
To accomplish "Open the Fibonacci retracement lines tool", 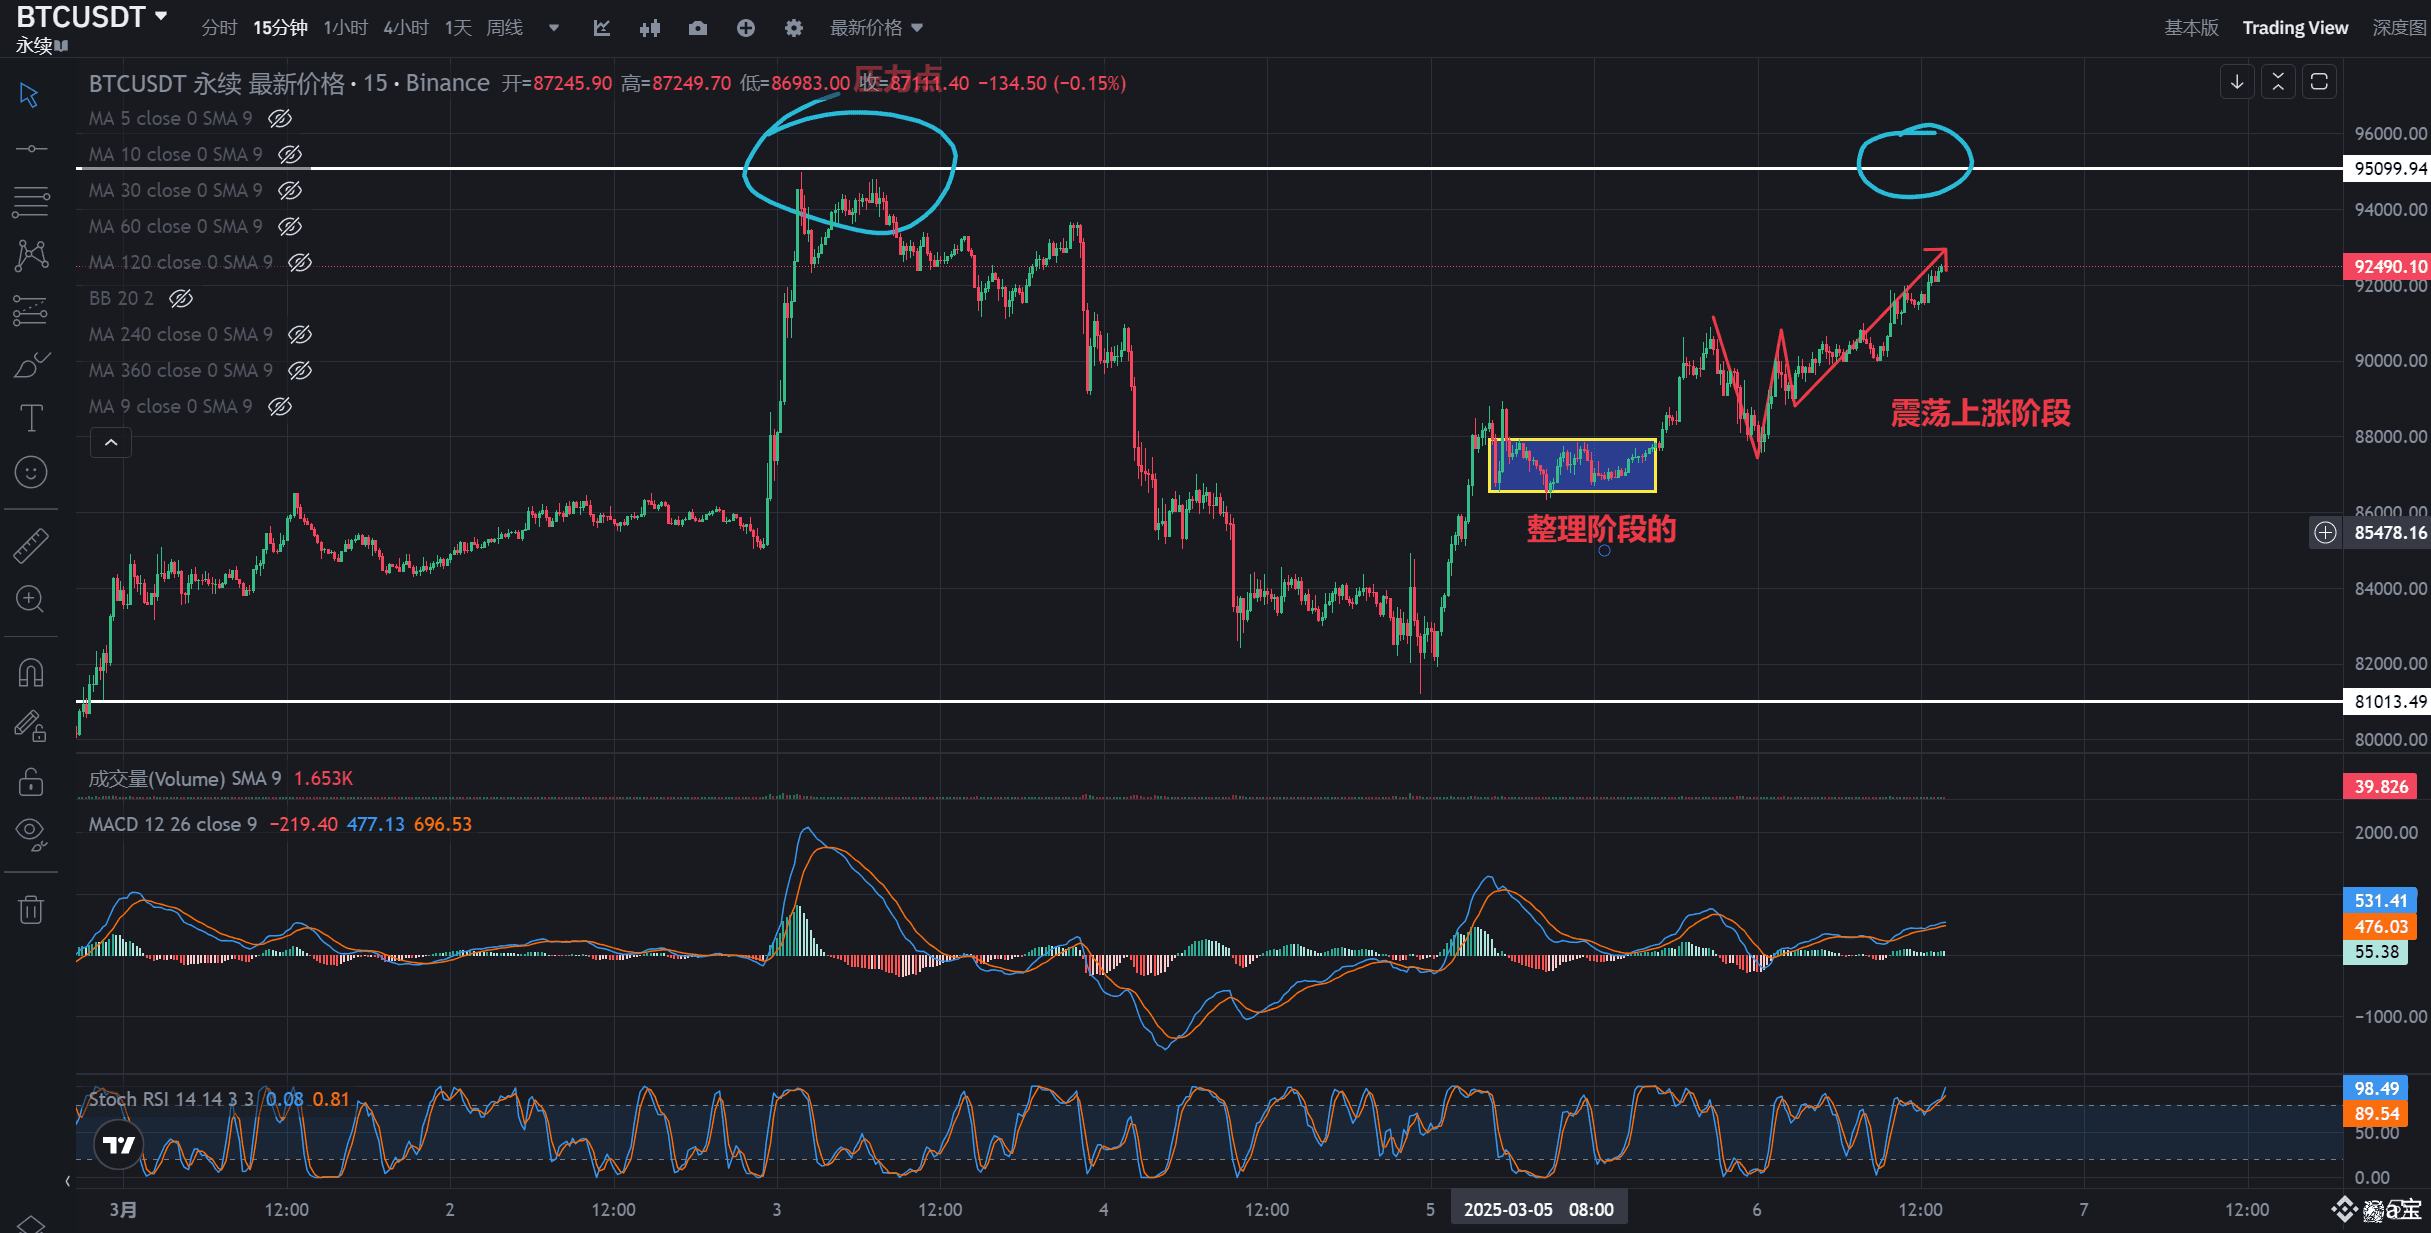I will pos(31,202).
